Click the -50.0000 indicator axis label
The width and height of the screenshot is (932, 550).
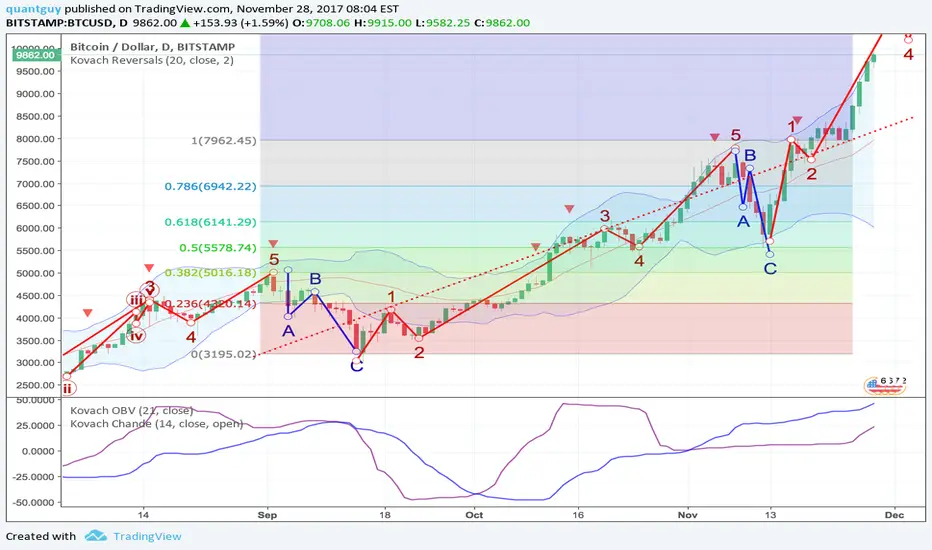[34, 502]
